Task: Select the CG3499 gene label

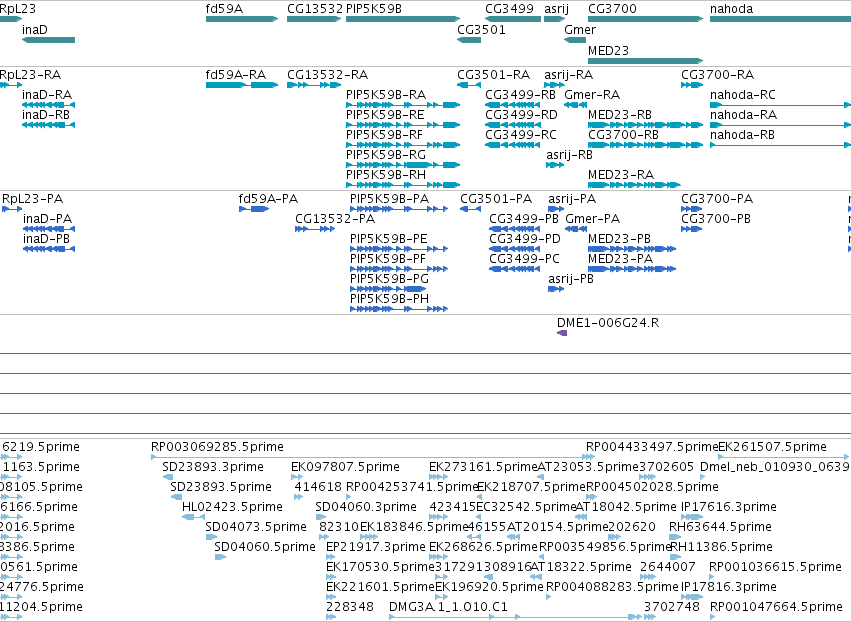Action: 509,9
